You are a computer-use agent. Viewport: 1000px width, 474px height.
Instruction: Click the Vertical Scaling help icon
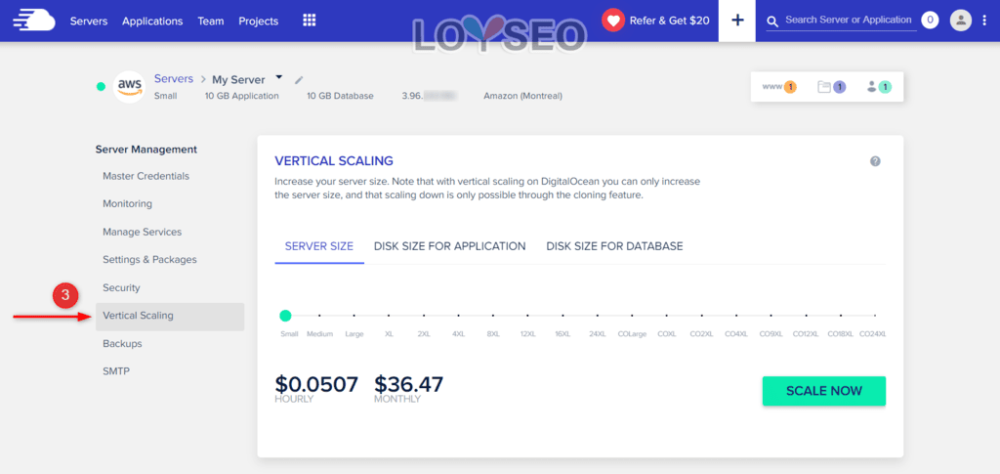[875, 161]
